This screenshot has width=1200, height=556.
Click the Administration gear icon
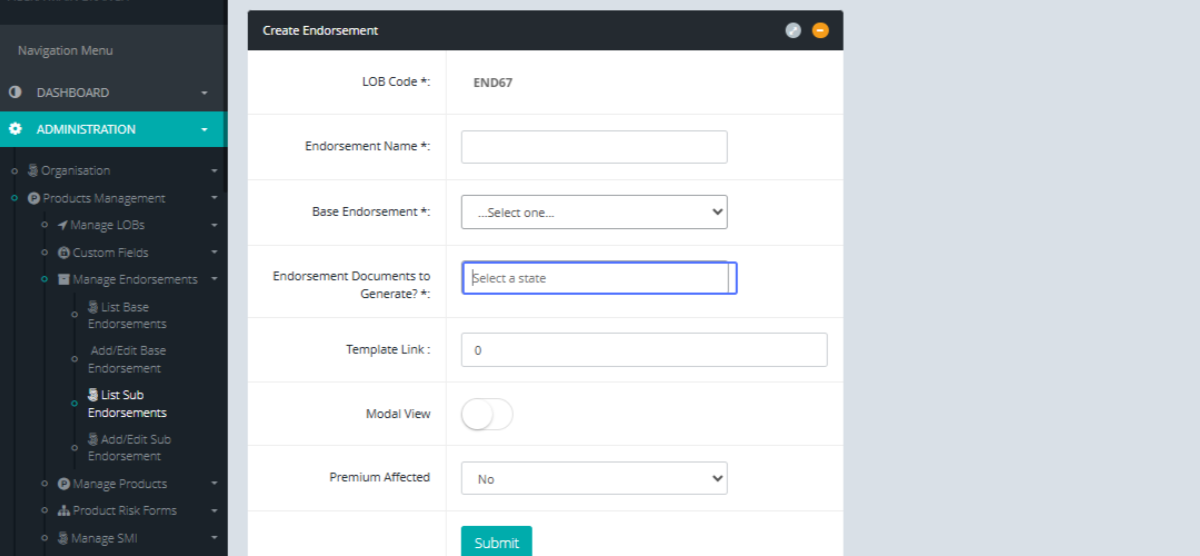15,129
